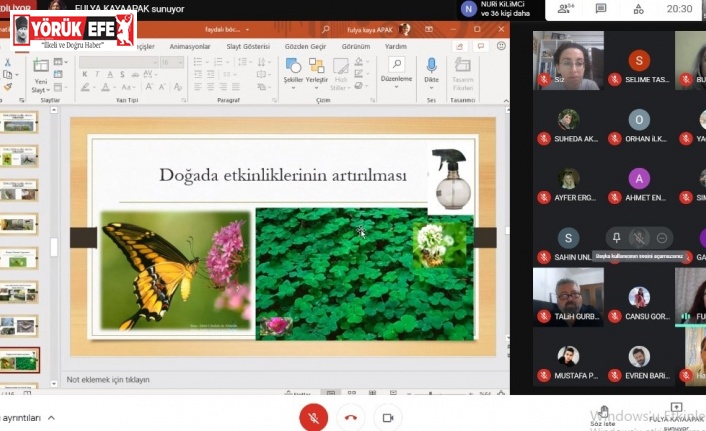The image size is (706, 431).
Task: Open the 'Şekiller' shapes gallery
Action: [x=293, y=73]
